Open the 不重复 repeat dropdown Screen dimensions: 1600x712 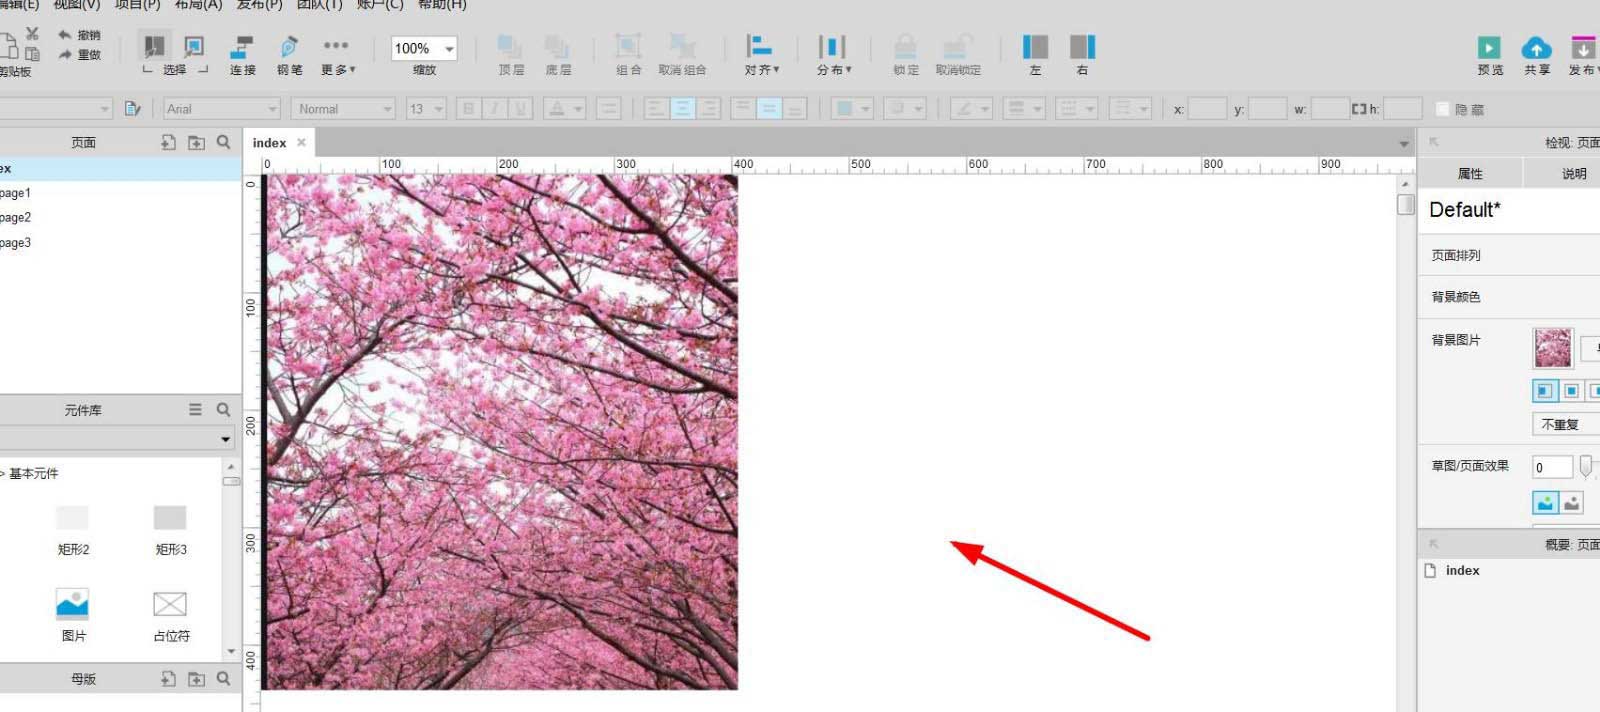click(1565, 425)
